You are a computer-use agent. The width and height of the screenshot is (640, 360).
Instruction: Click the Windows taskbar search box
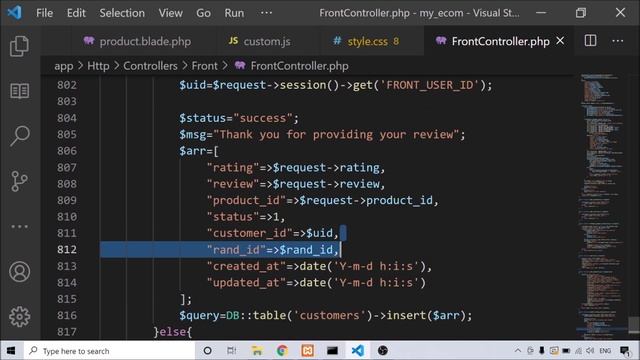[109, 351]
